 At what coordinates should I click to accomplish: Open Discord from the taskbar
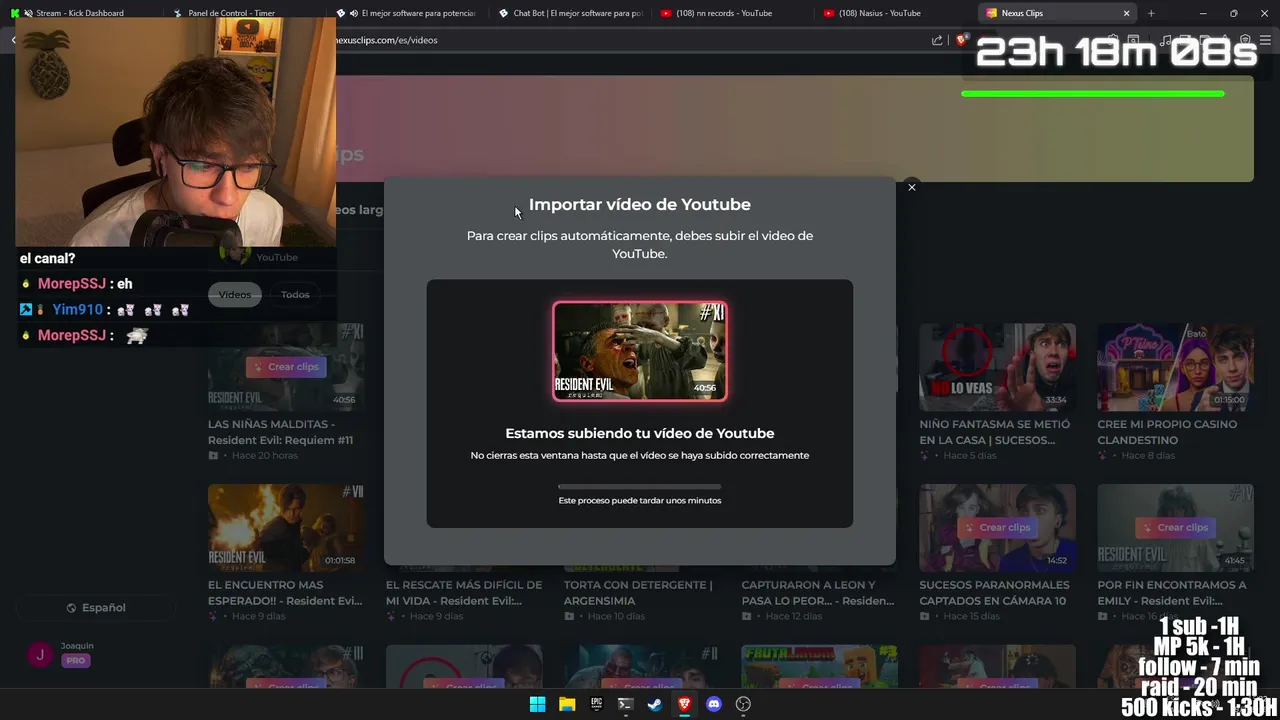coord(713,704)
